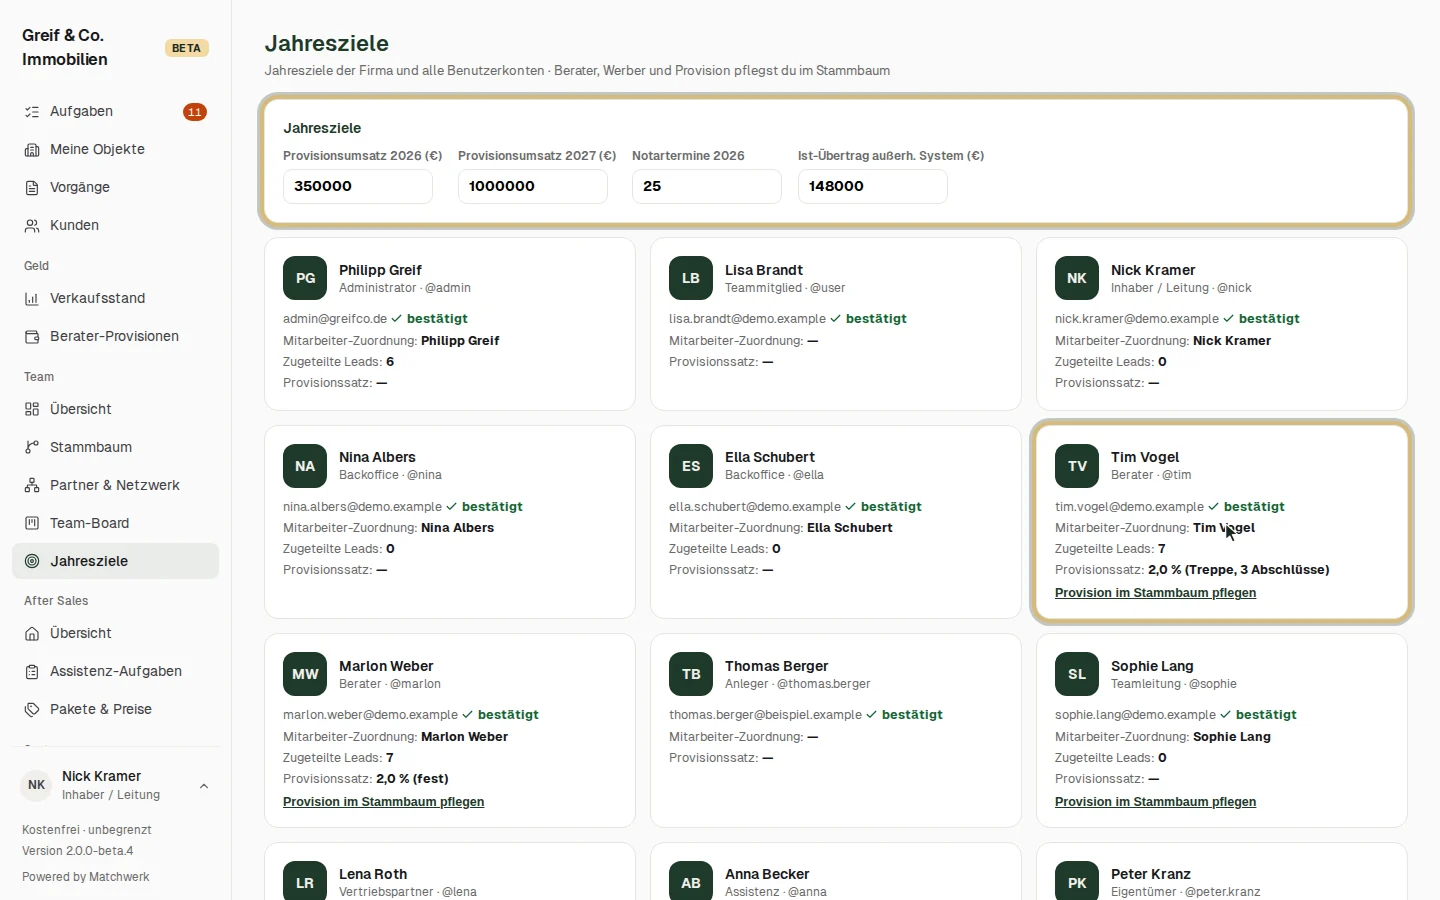Click Lisa Brandt's LB avatar
This screenshot has width=1440, height=900.
[691, 278]
